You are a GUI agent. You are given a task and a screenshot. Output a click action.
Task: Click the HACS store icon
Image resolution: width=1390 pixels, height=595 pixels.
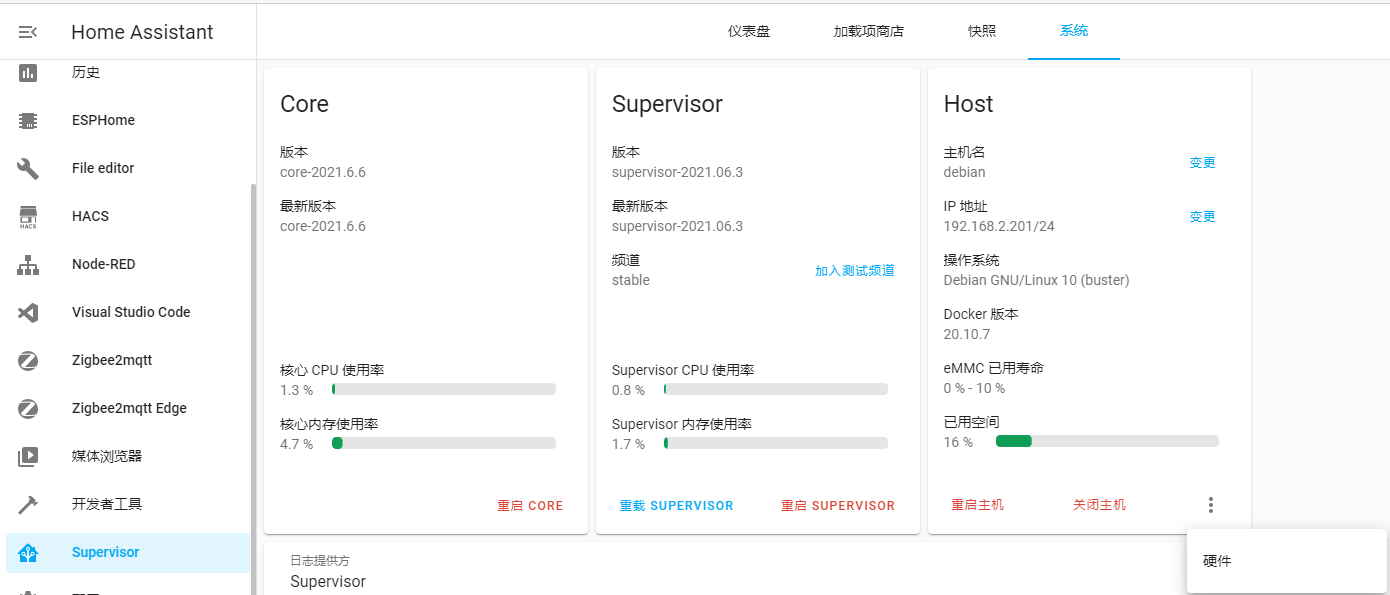[x=28, y=216]
